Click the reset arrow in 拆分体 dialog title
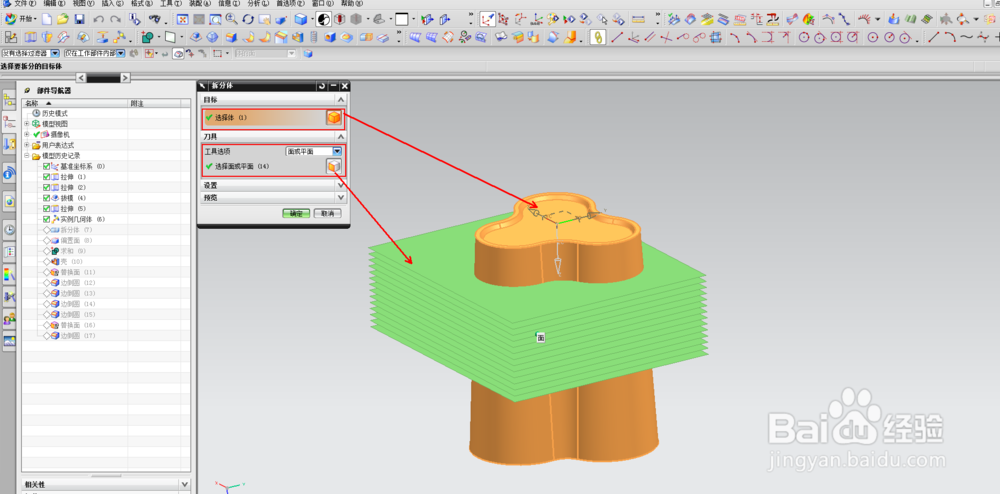The width and height of the screenshot is (1000, 494). [322, 85]
